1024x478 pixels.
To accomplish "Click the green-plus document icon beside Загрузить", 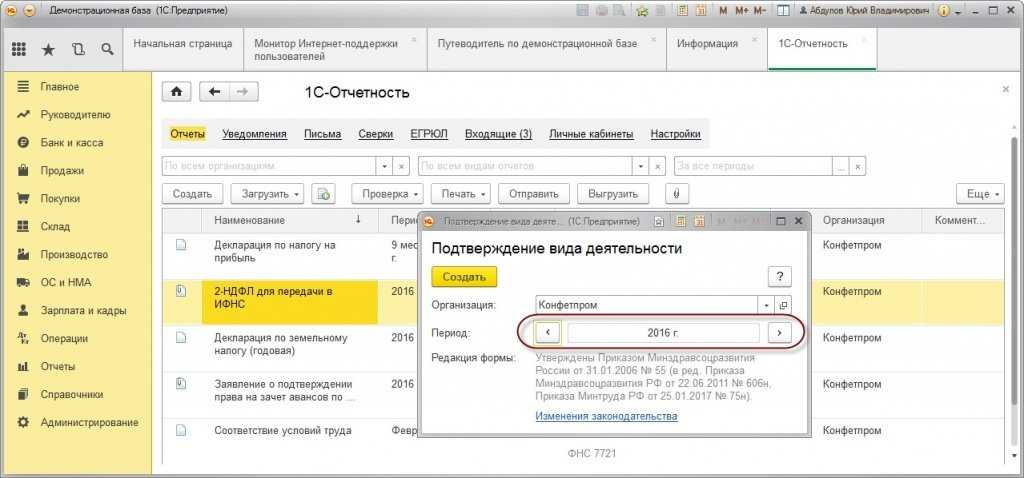I will point(323,194).
